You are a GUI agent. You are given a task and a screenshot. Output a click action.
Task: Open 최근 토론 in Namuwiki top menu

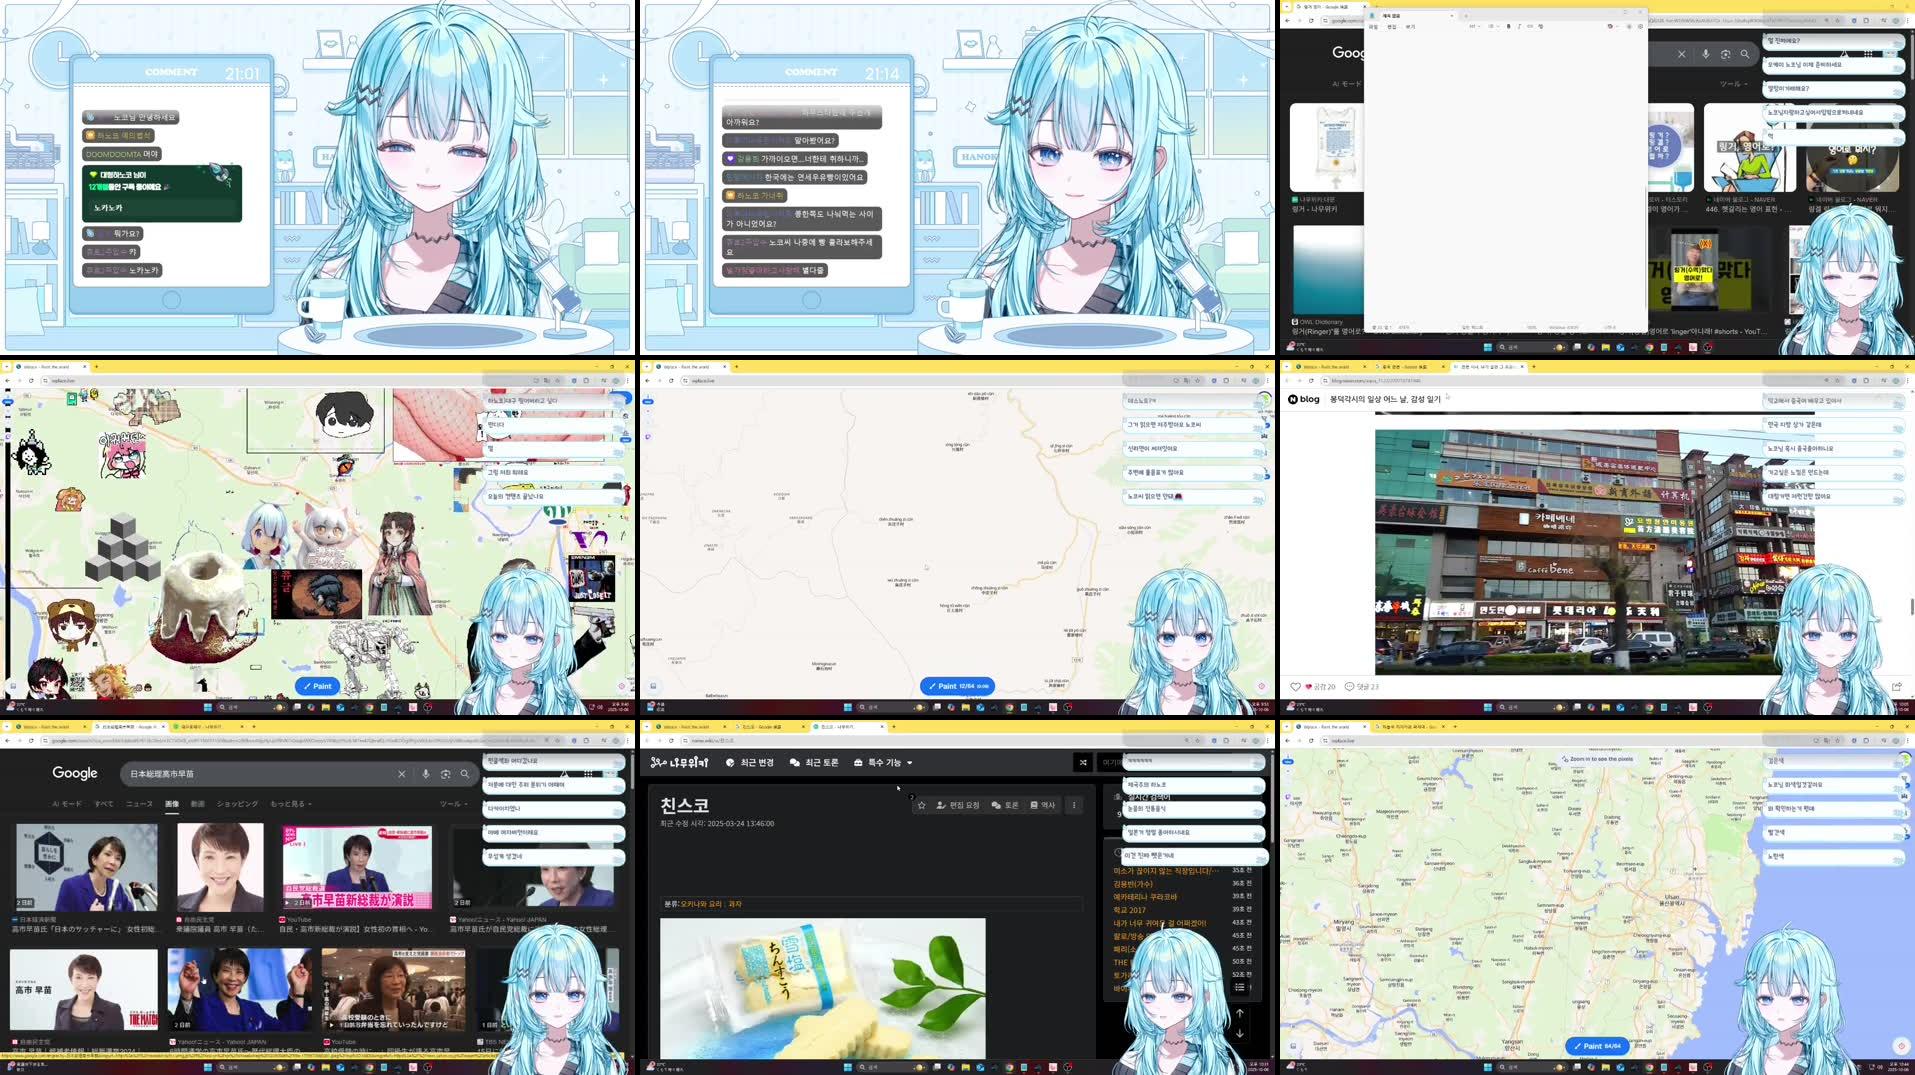814,763
